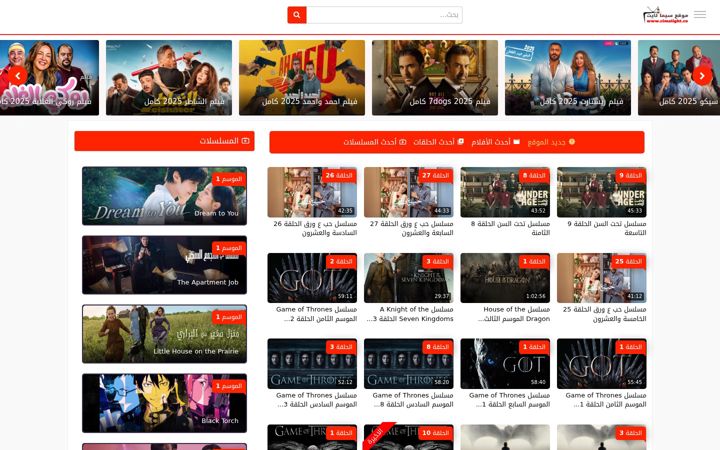
Task: Open حب ع ورق episode 27 thumbnail
Action: point(409,192)
